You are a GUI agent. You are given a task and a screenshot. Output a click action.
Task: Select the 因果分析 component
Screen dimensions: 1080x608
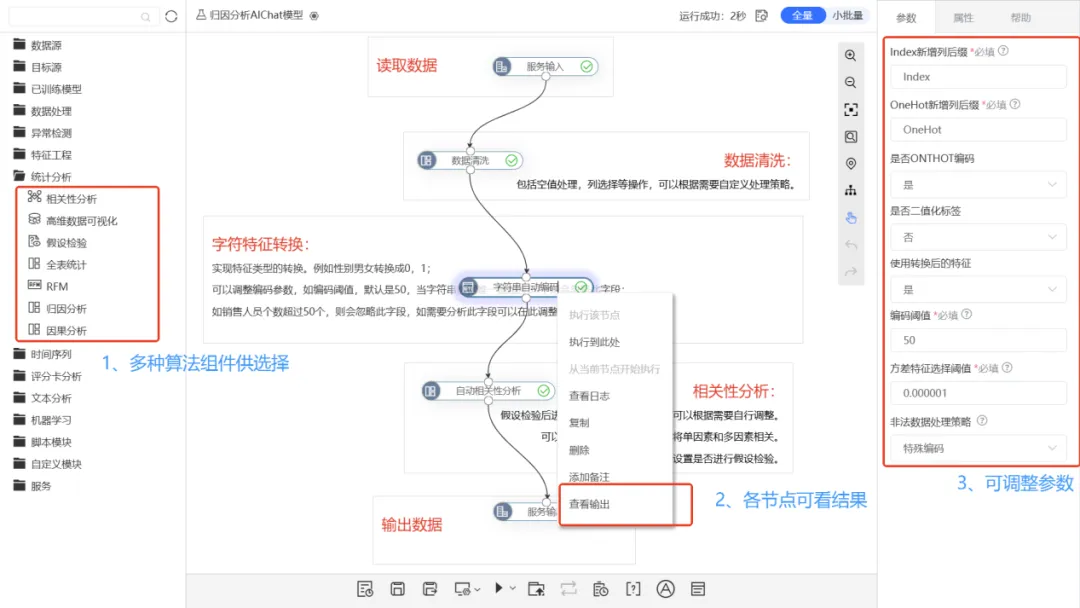[57, 331]
